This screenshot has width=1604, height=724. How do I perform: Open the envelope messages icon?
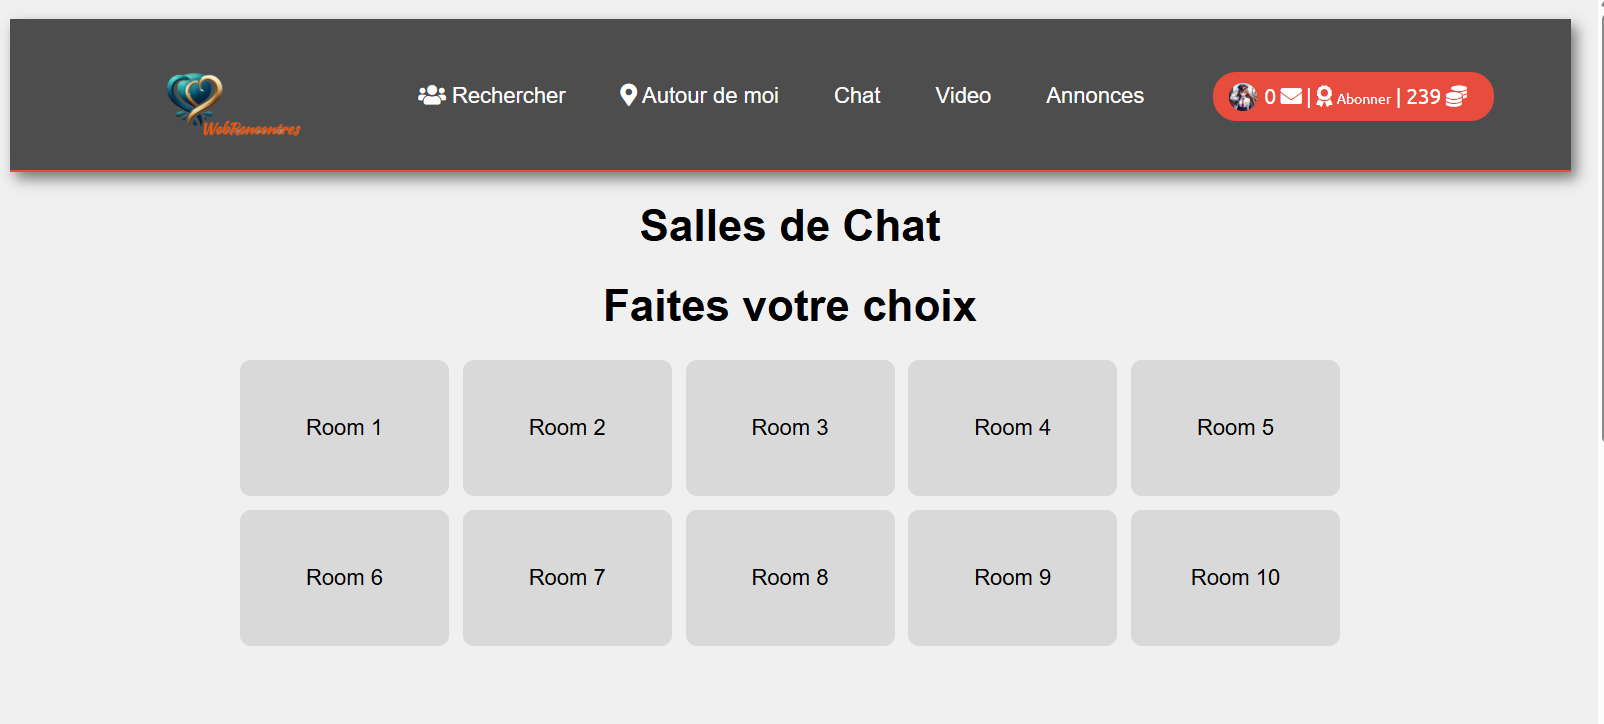coord(1291,96)
